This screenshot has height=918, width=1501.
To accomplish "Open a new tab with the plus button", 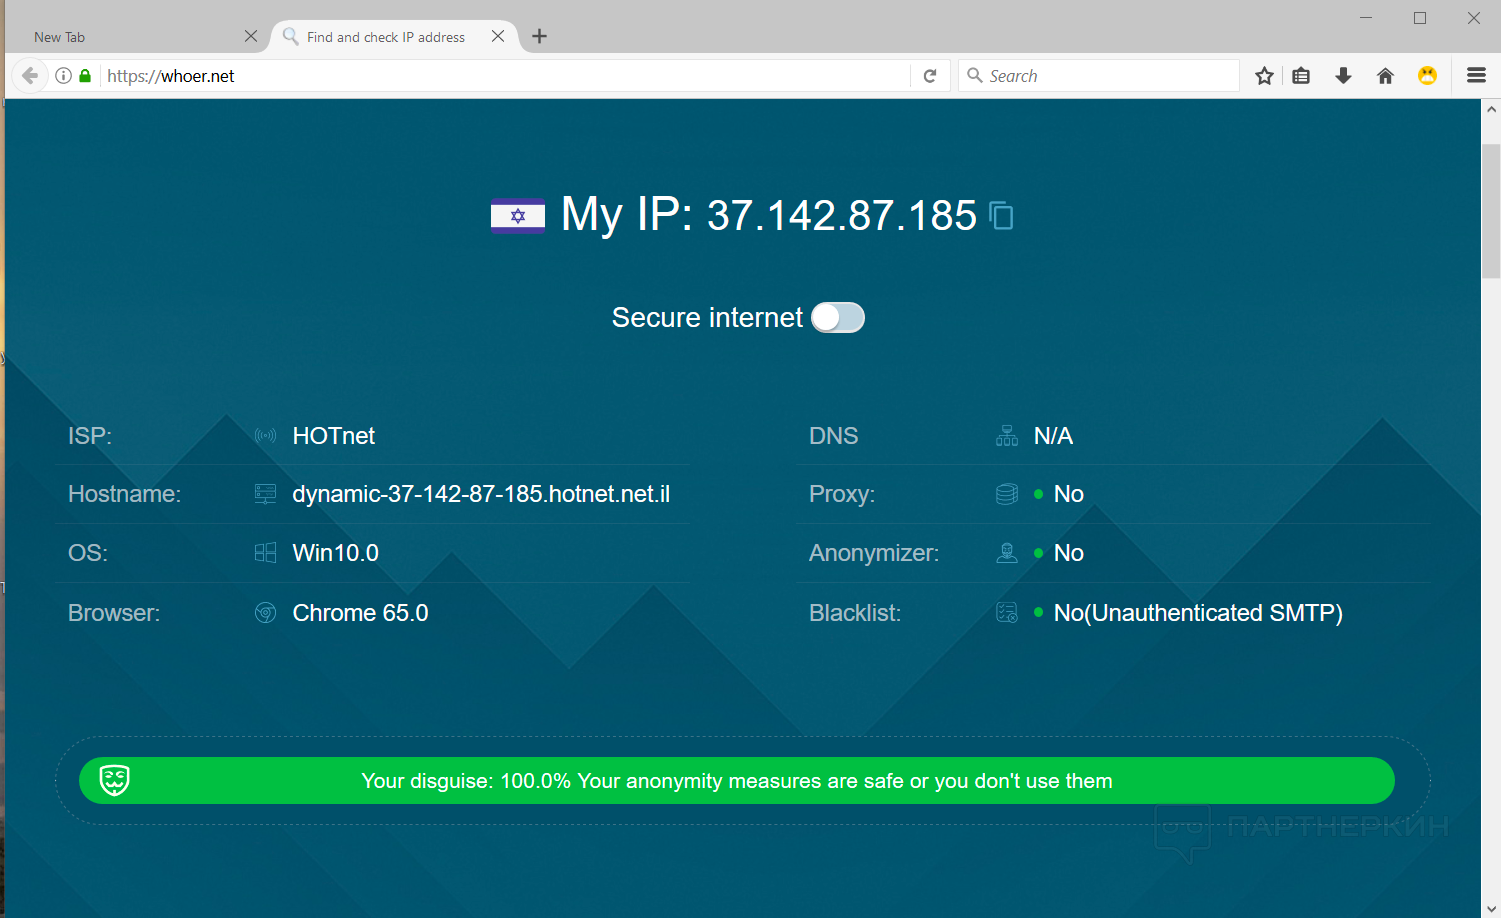I will (x=540, y=37).
